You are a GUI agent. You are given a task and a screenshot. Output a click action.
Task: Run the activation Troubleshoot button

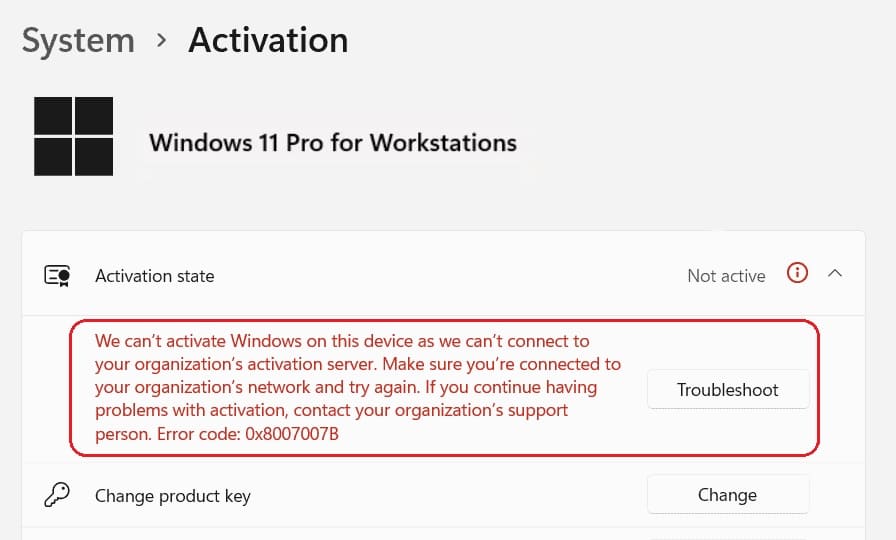[x=728, y=390]
